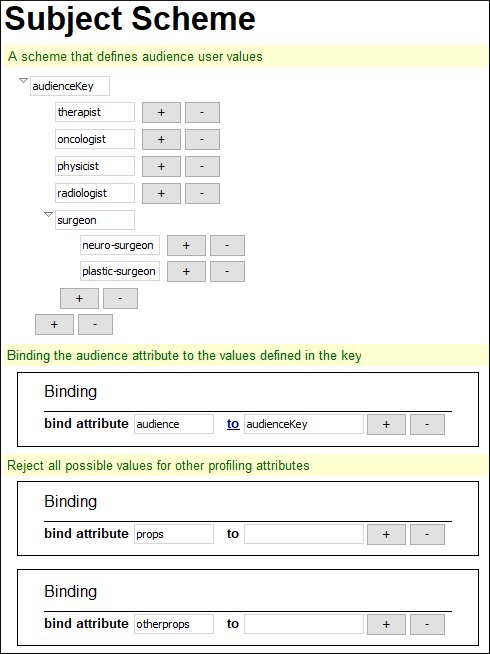Follow the 'to' link in audience binding
This screenshot has height=654, width=490.
(233, 424)
